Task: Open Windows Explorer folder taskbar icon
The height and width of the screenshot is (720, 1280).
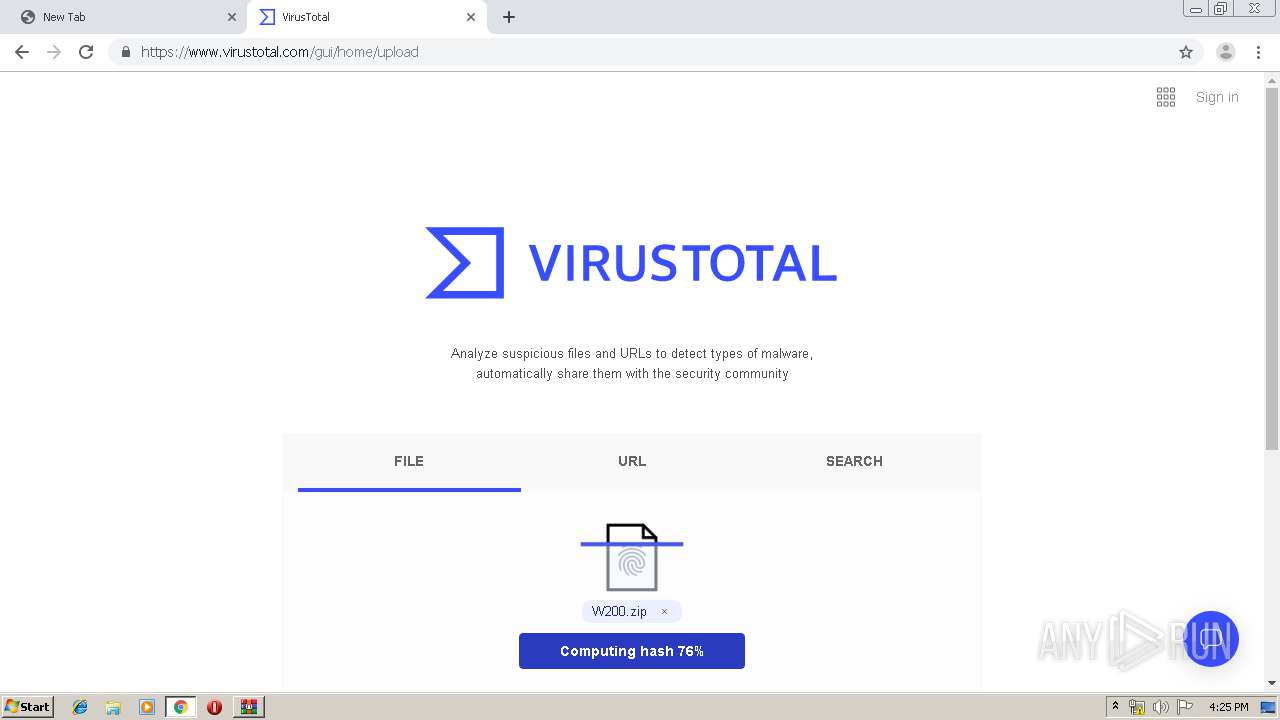Action: pos(113,707)
